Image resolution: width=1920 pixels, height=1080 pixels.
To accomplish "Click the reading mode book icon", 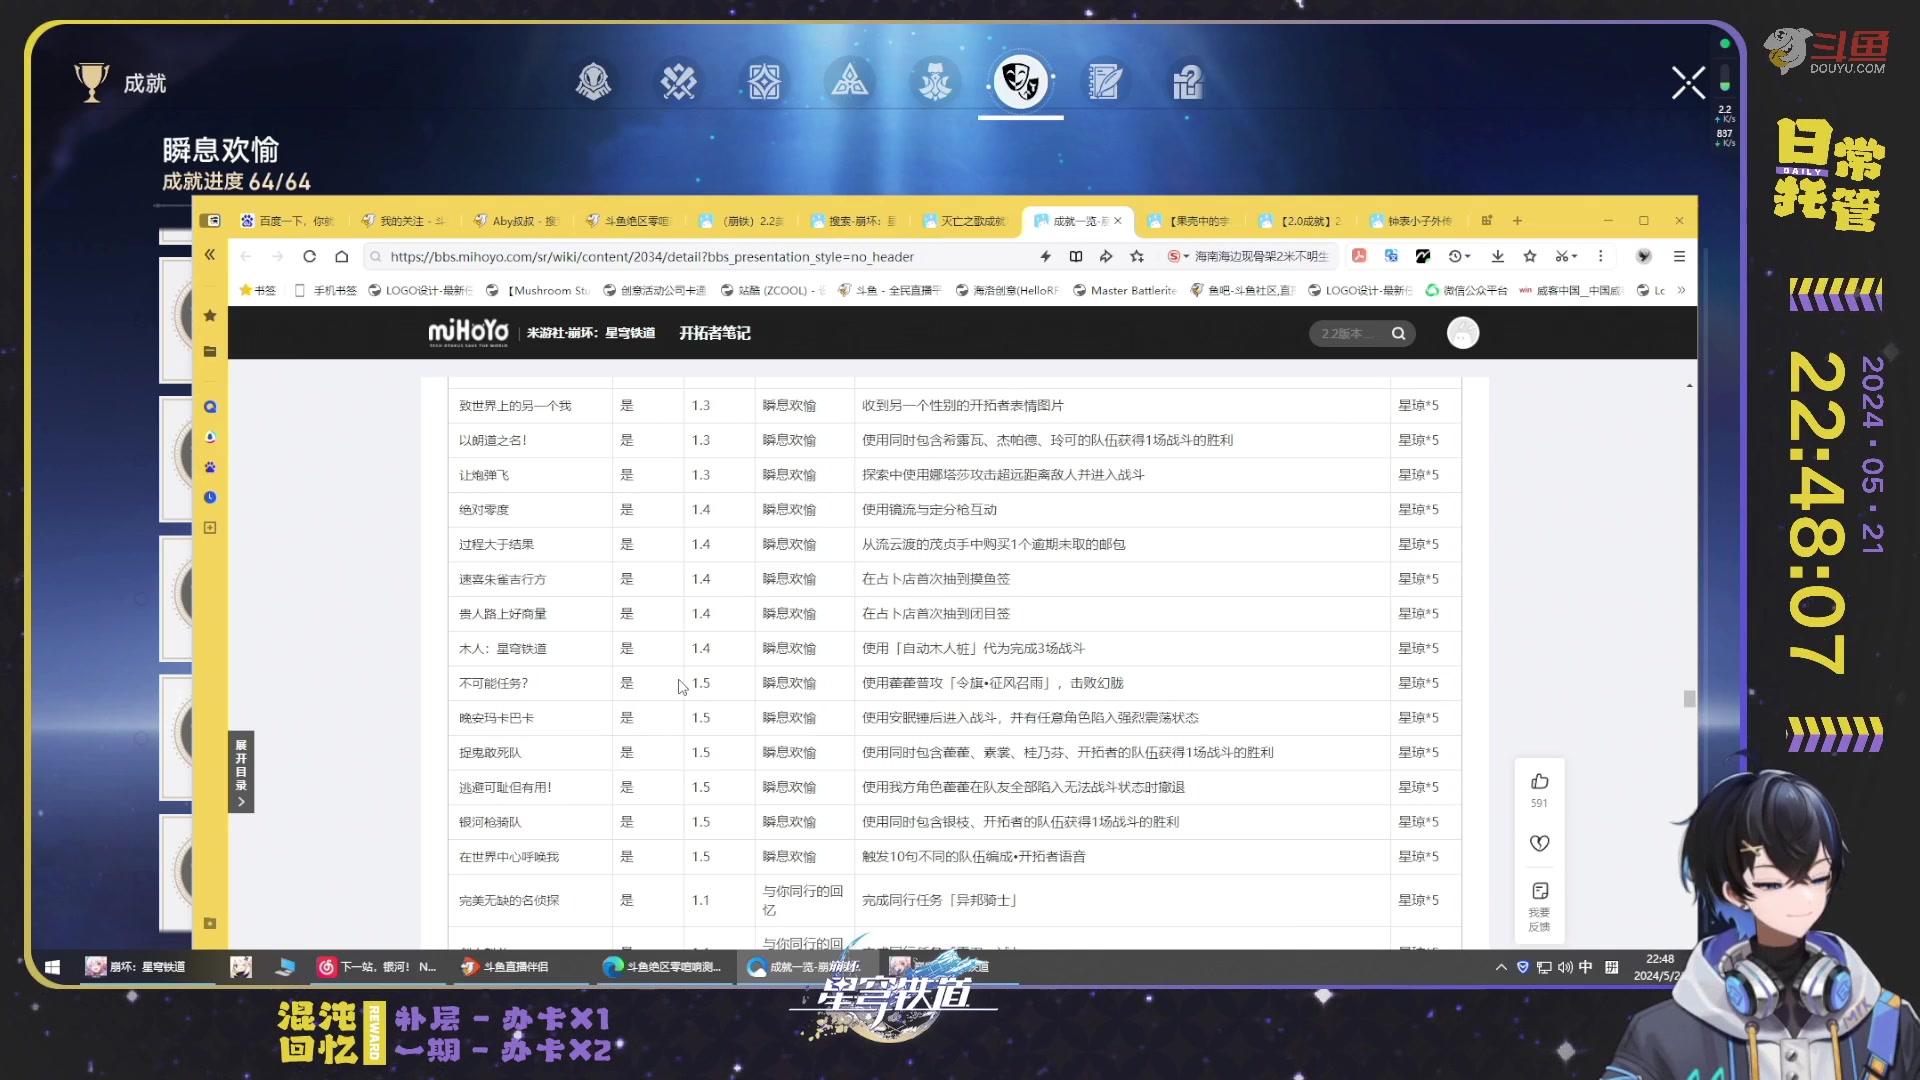I will (1076, 257).
